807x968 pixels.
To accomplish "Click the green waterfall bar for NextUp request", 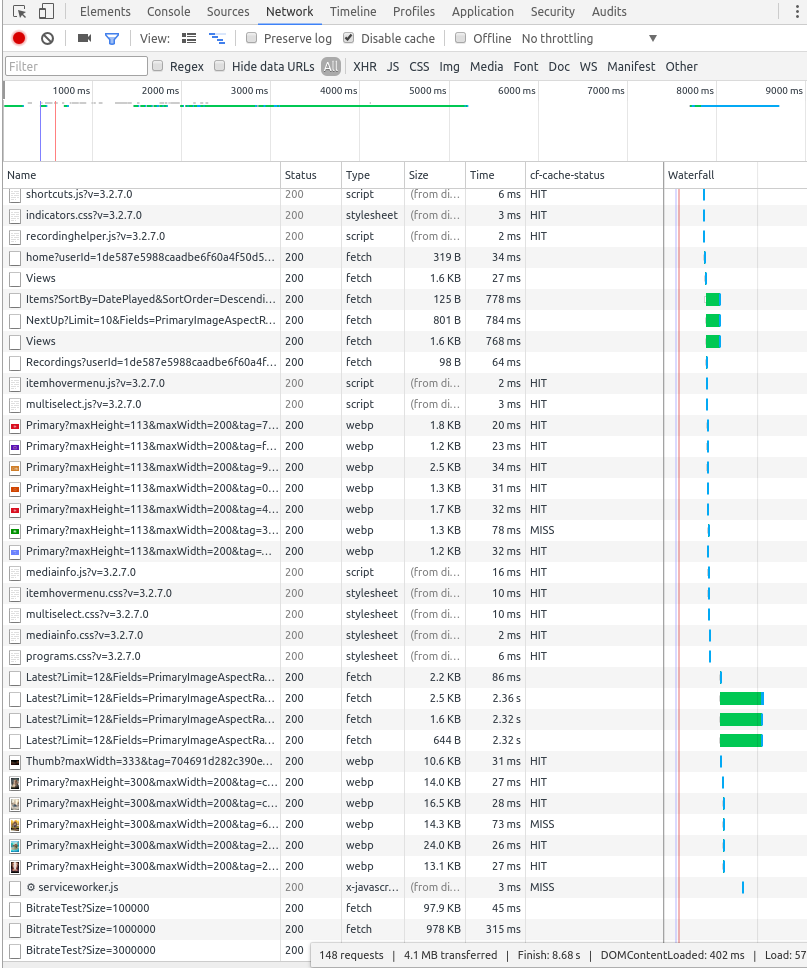I will [713, 320].
